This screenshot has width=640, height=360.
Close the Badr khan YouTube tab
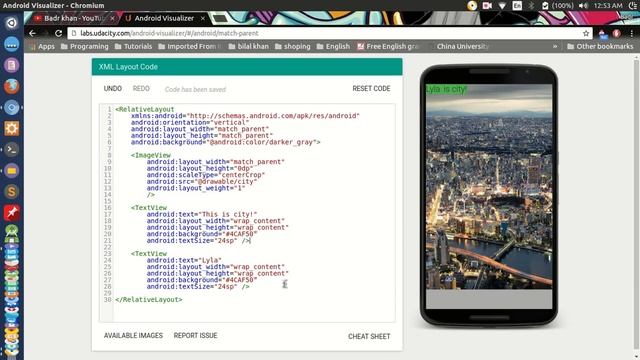112,18
